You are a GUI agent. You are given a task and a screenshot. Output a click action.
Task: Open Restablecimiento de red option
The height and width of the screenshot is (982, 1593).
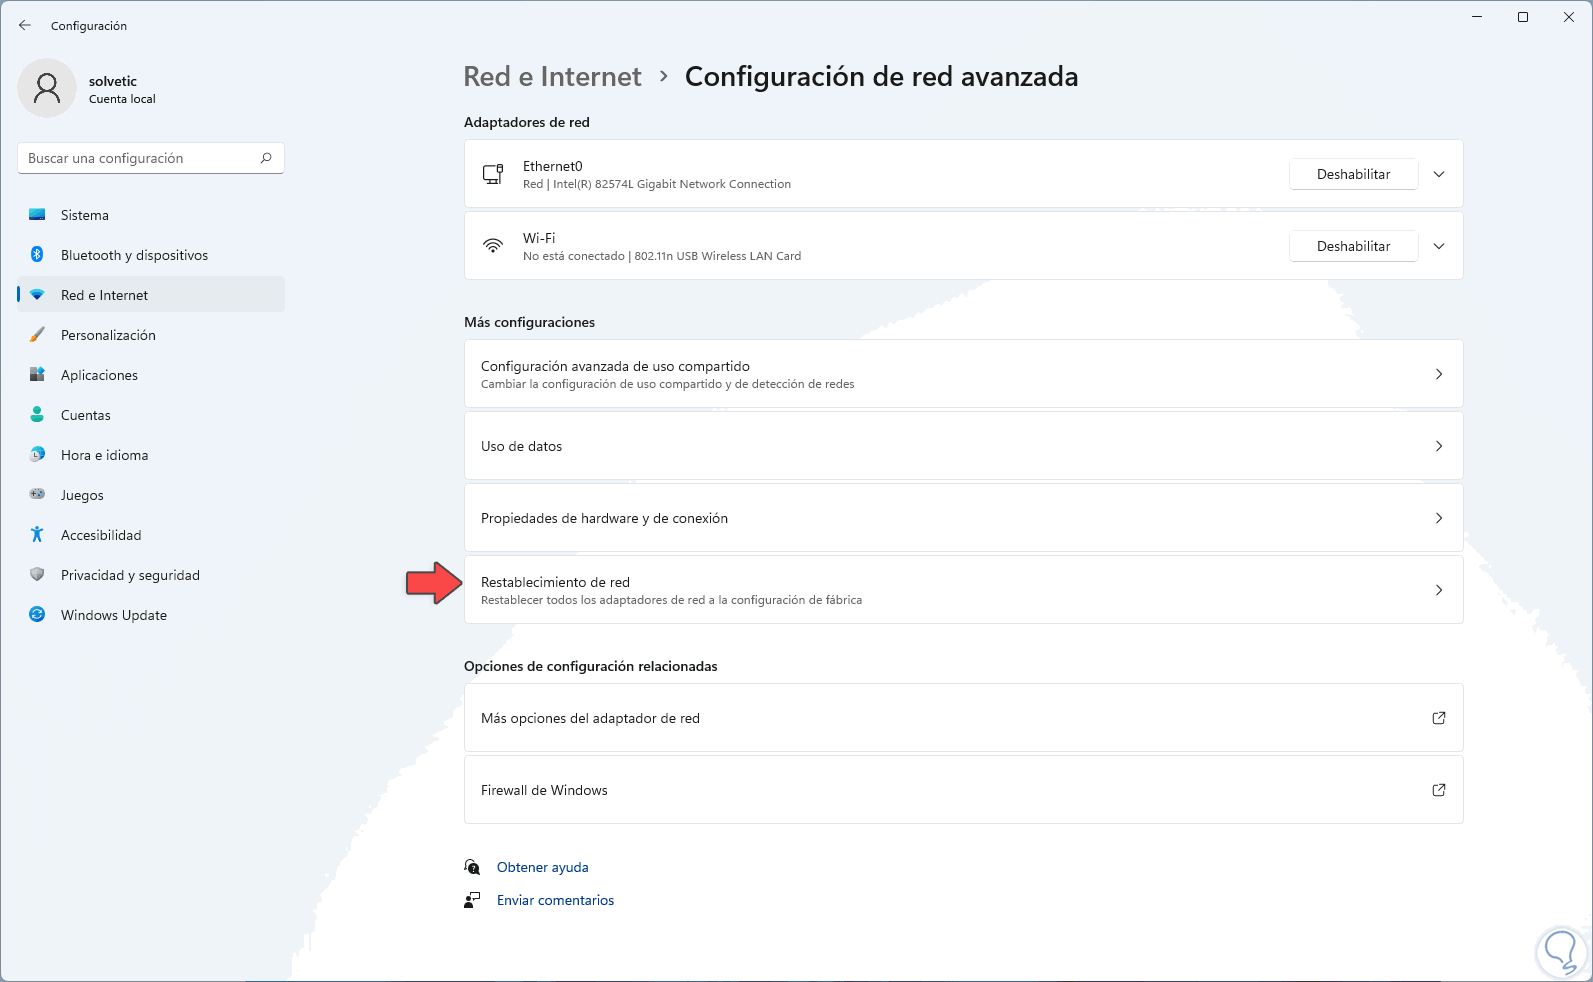click(963, 590)
